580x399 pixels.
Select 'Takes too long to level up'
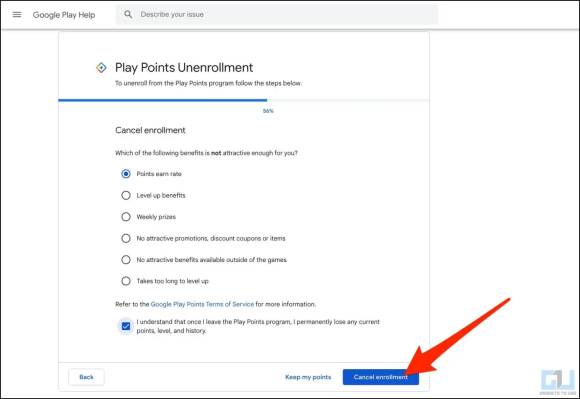click(x=126, y=281)
